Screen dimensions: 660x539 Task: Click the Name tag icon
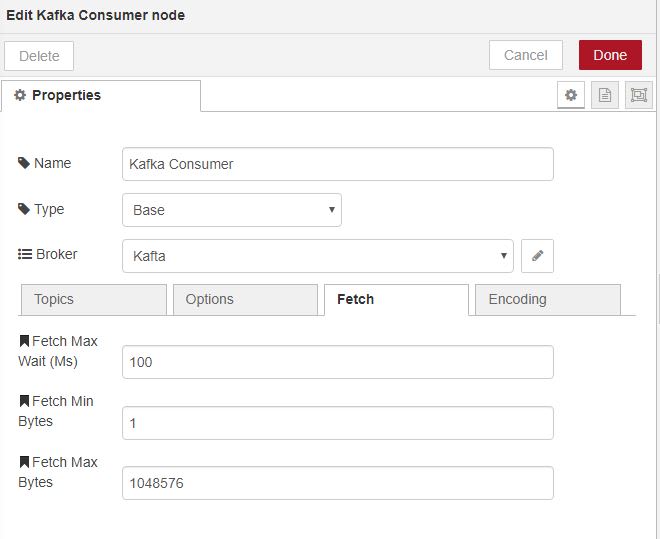click(x=24, y=163)
